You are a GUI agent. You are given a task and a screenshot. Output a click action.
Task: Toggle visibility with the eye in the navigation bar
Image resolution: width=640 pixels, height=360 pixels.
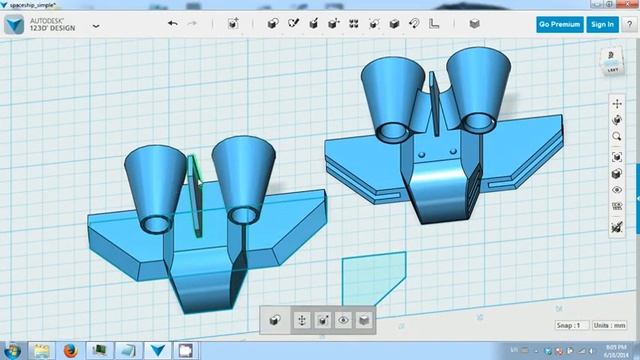[x=617, y=190]
